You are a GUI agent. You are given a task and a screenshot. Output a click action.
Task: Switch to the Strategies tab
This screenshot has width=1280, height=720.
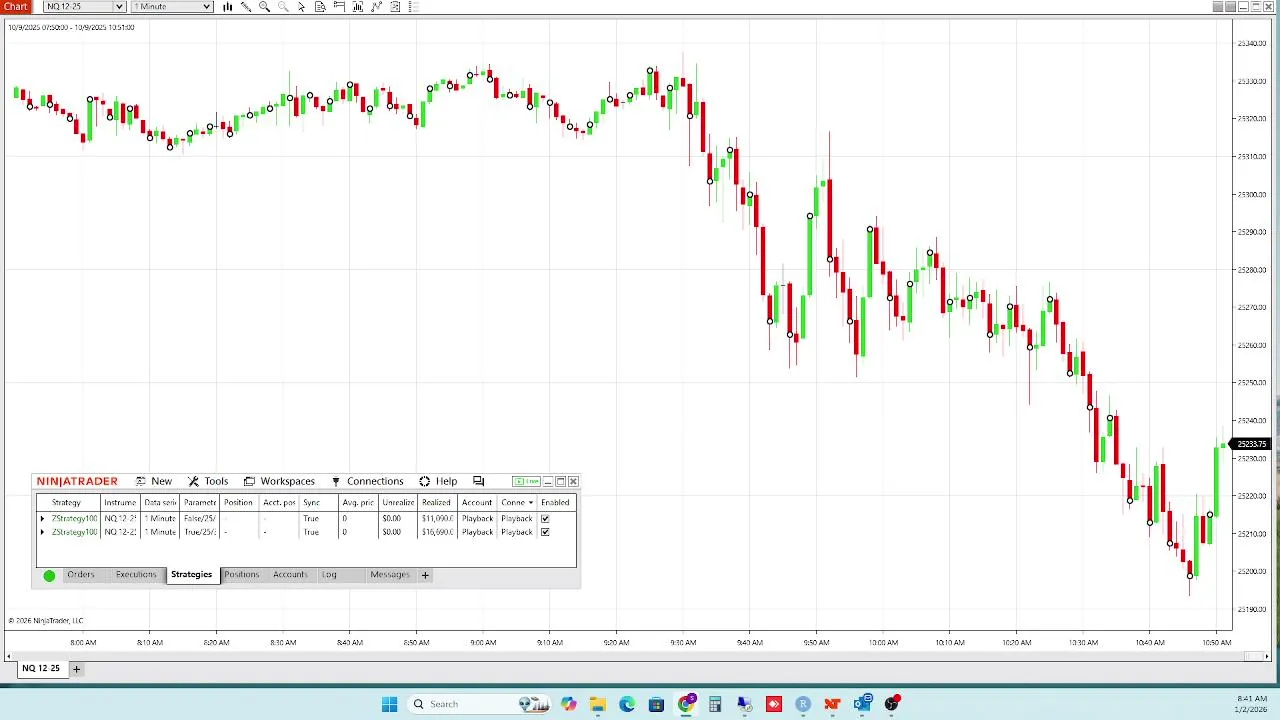tap(191, 575)
